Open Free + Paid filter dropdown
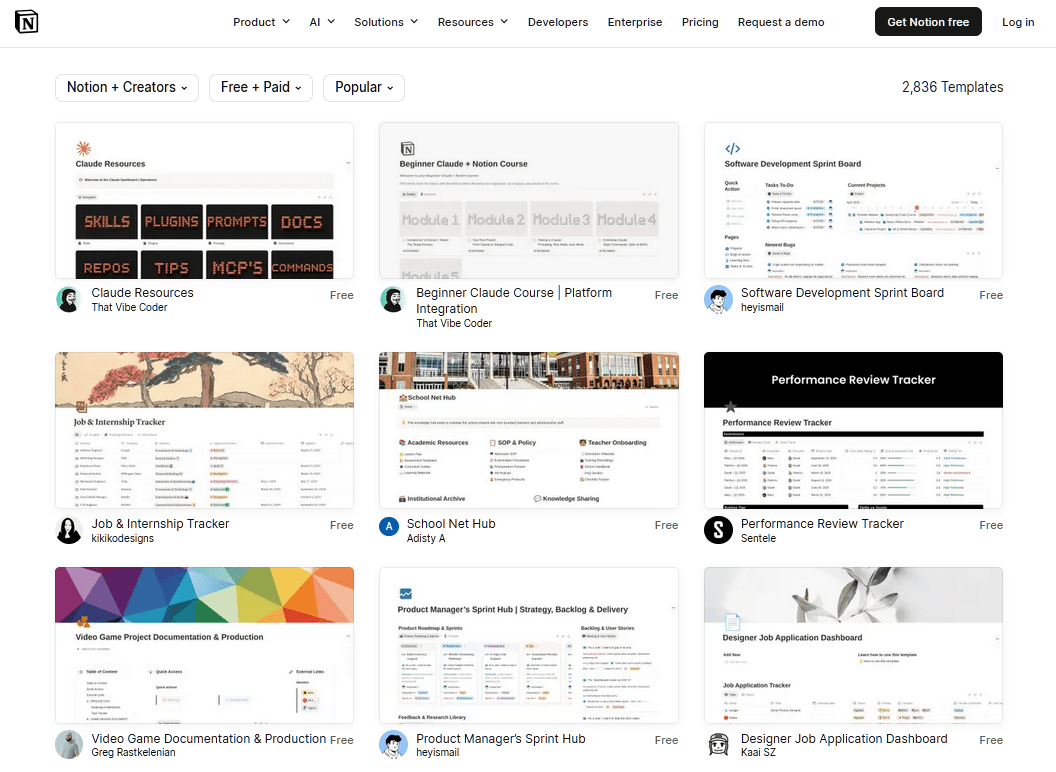The height and width of the screenshot is (772, 1056). pyautogui.click(x=261, y=88)
